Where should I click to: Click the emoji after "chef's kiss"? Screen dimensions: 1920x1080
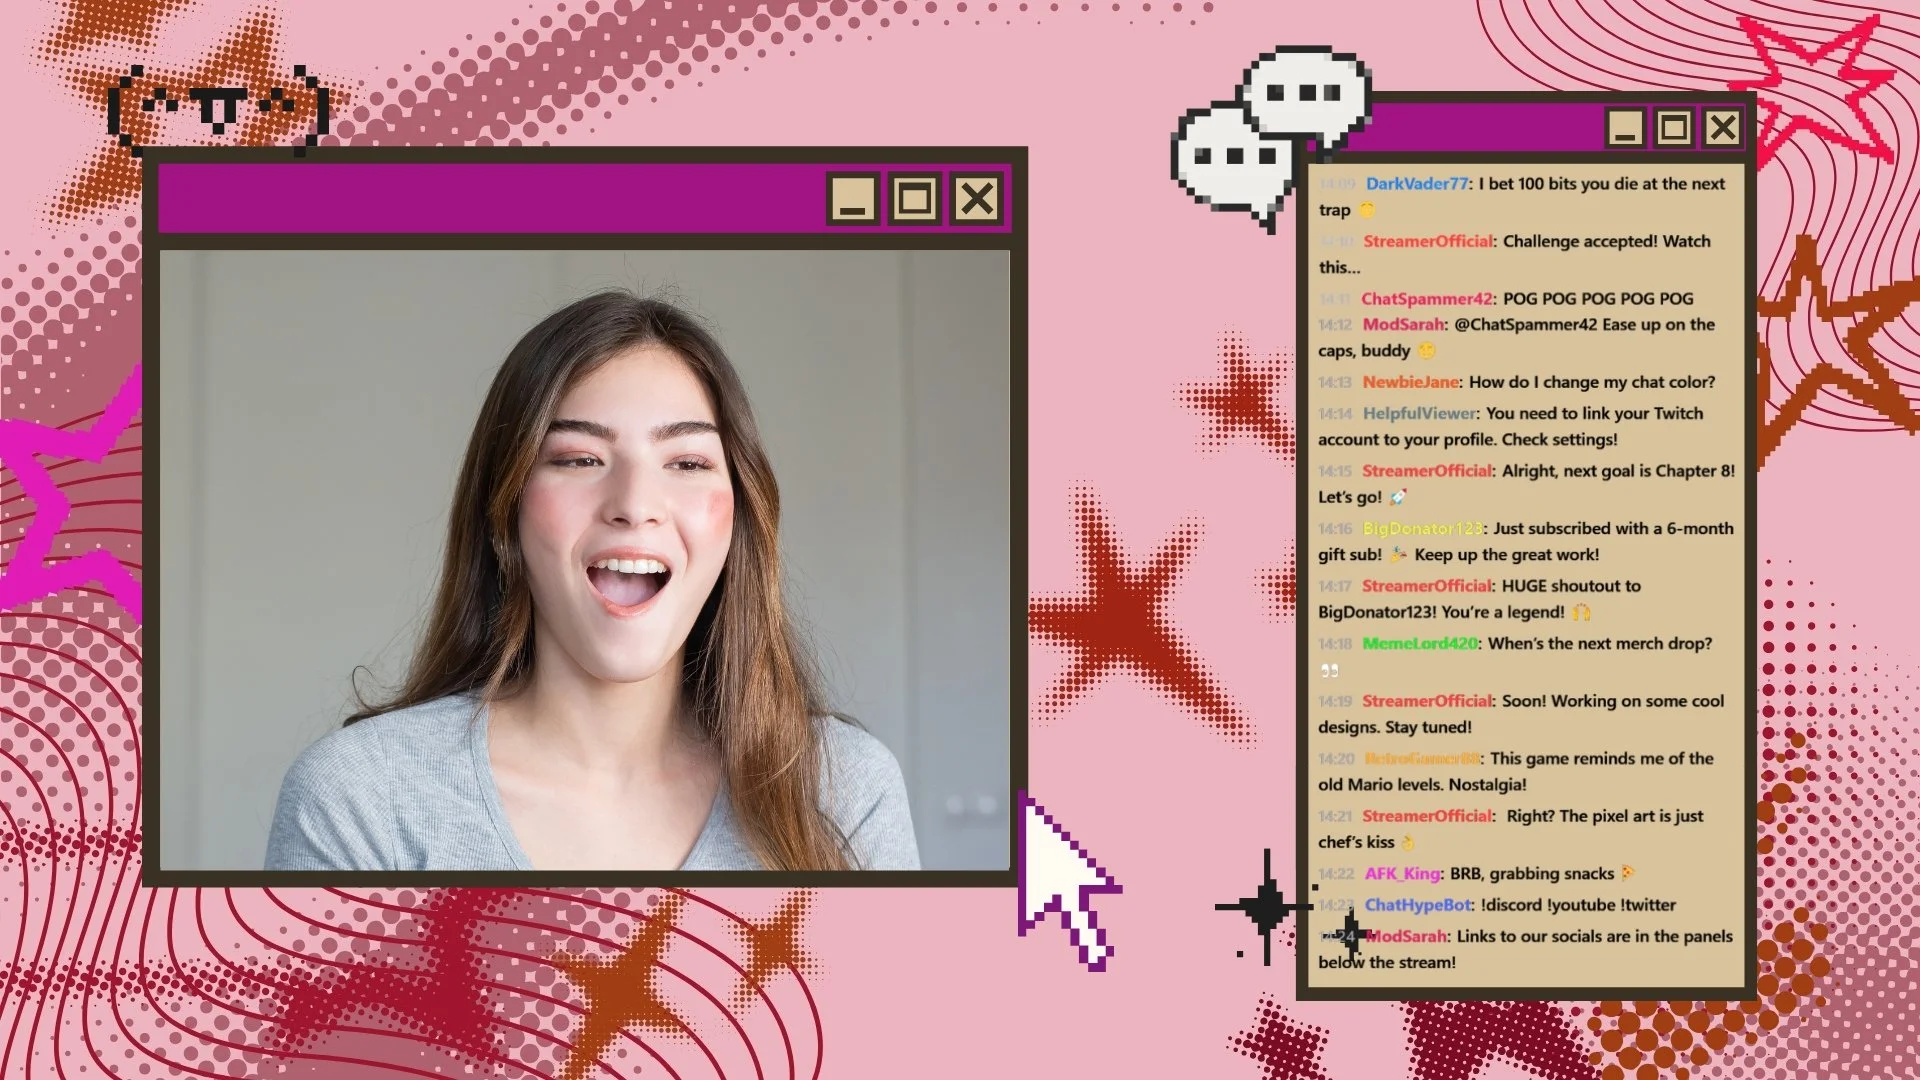coord(1408,842)
